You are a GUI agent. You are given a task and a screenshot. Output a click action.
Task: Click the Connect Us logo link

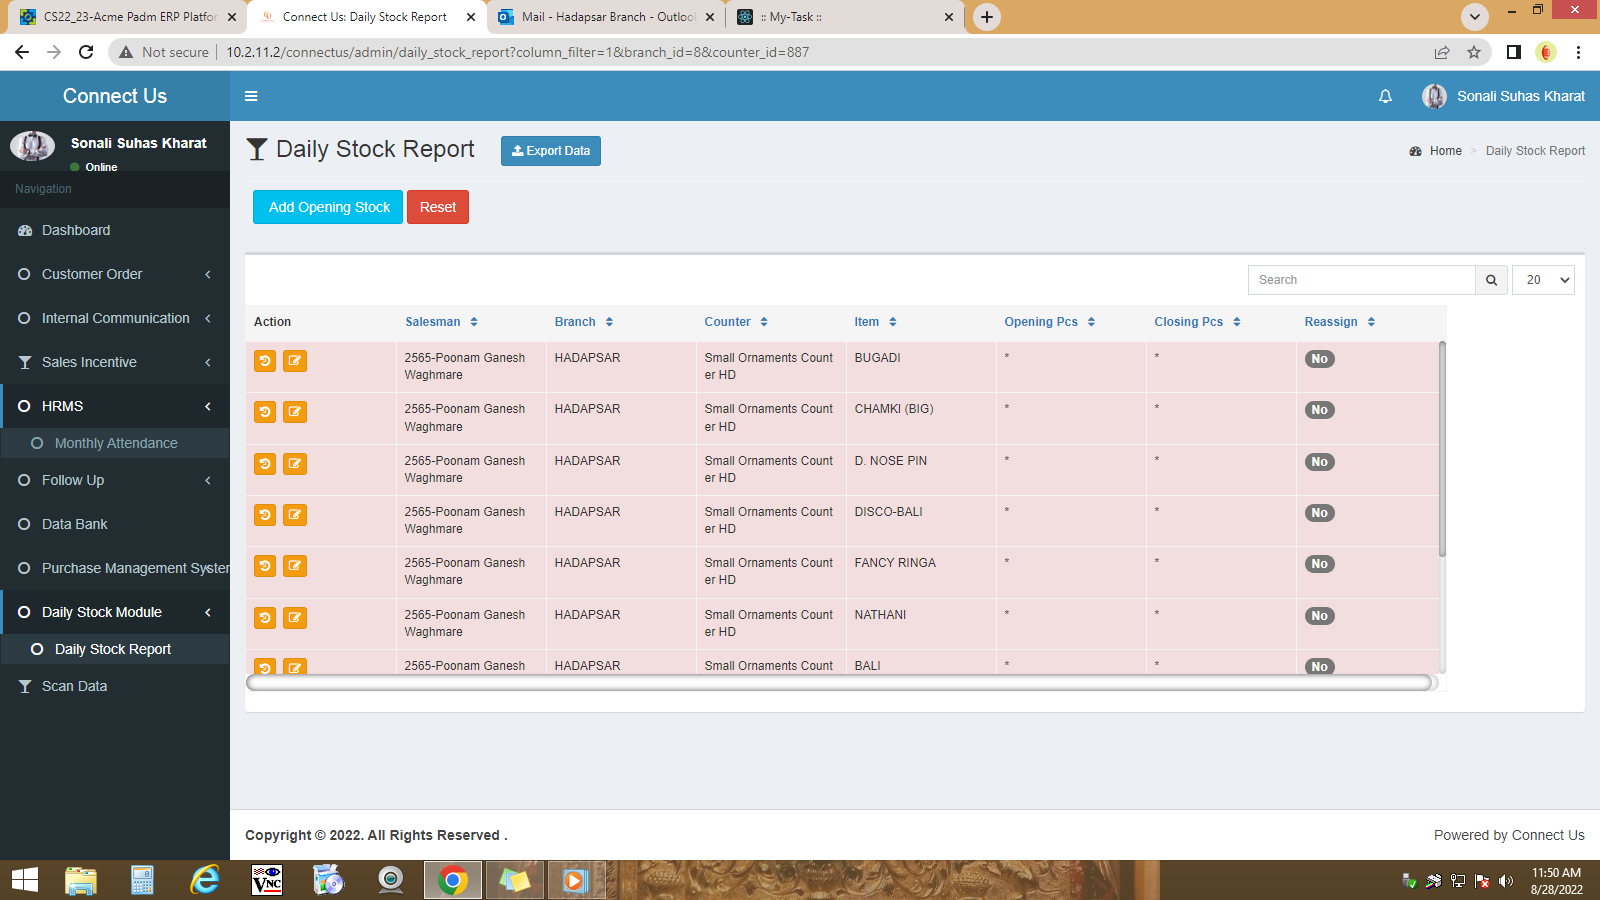click(x=115, y=96)
